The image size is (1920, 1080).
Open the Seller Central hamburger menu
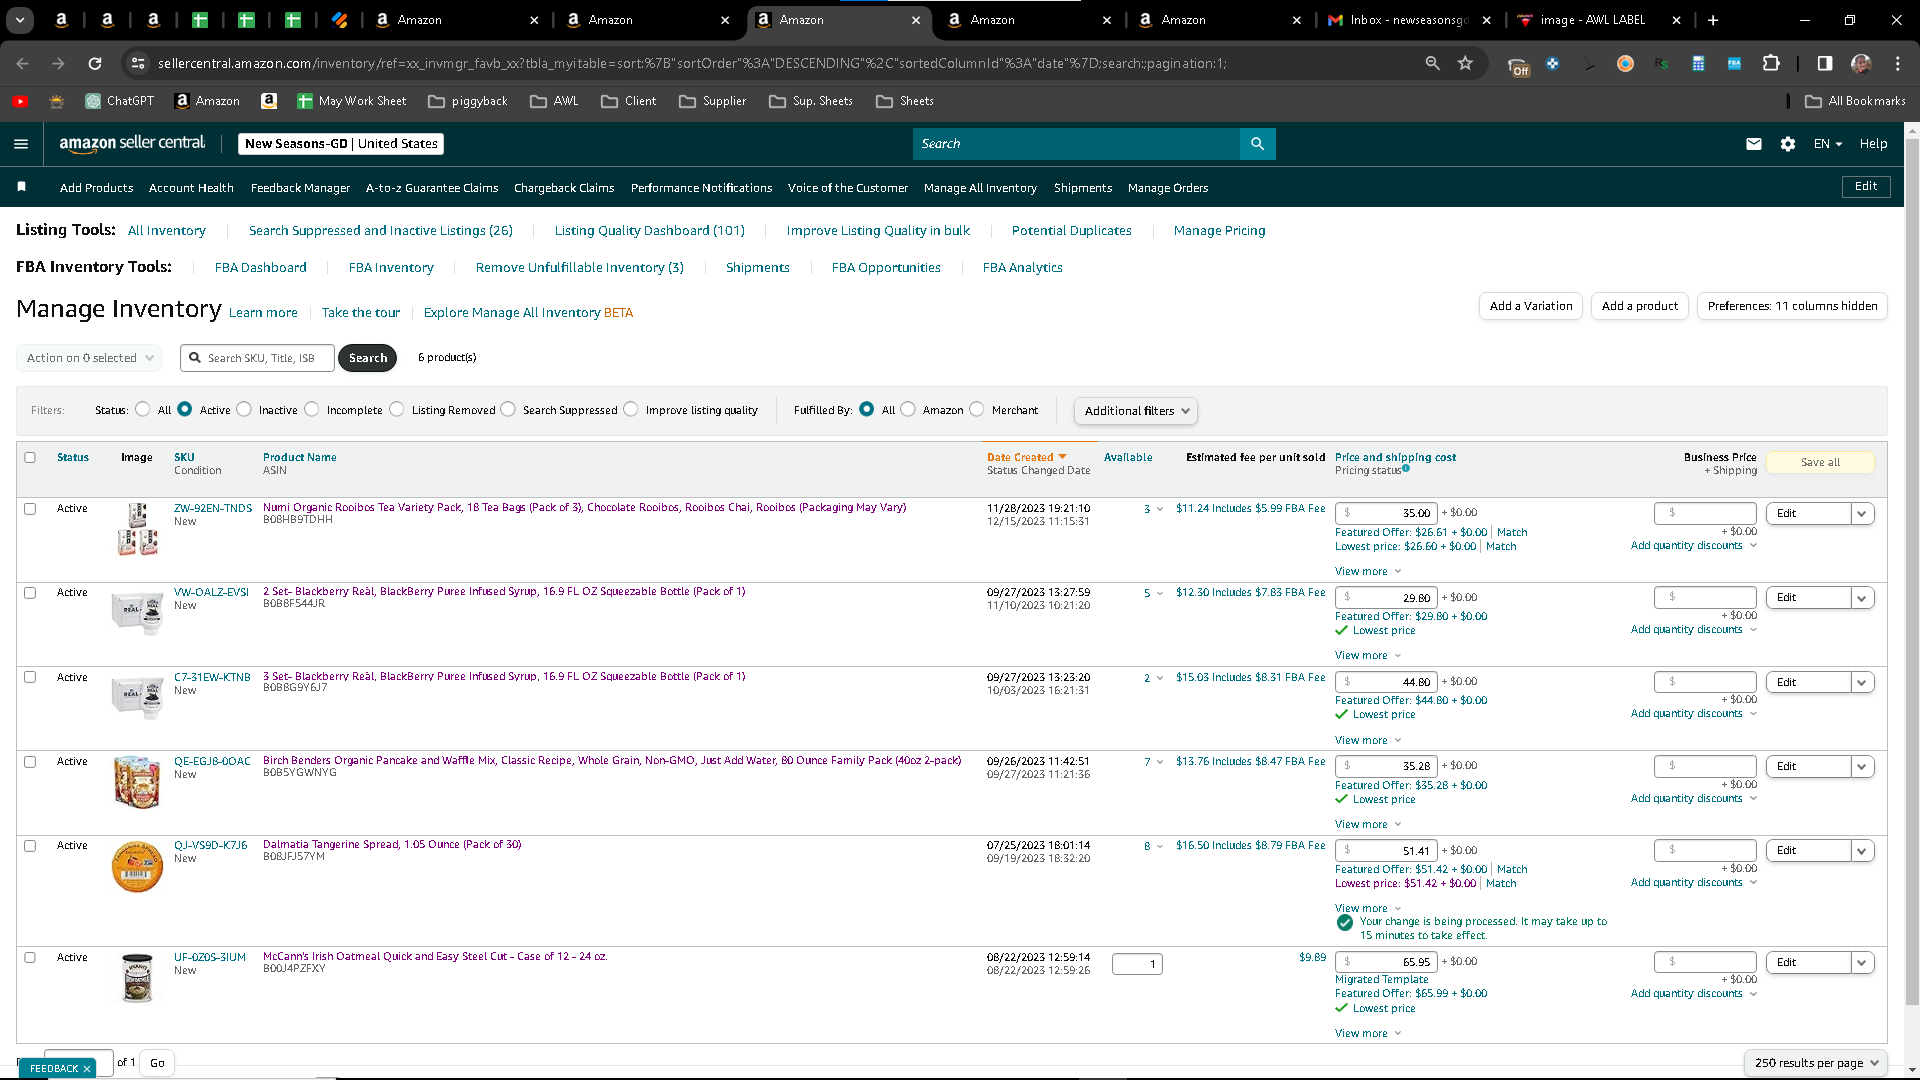[21, 144]
